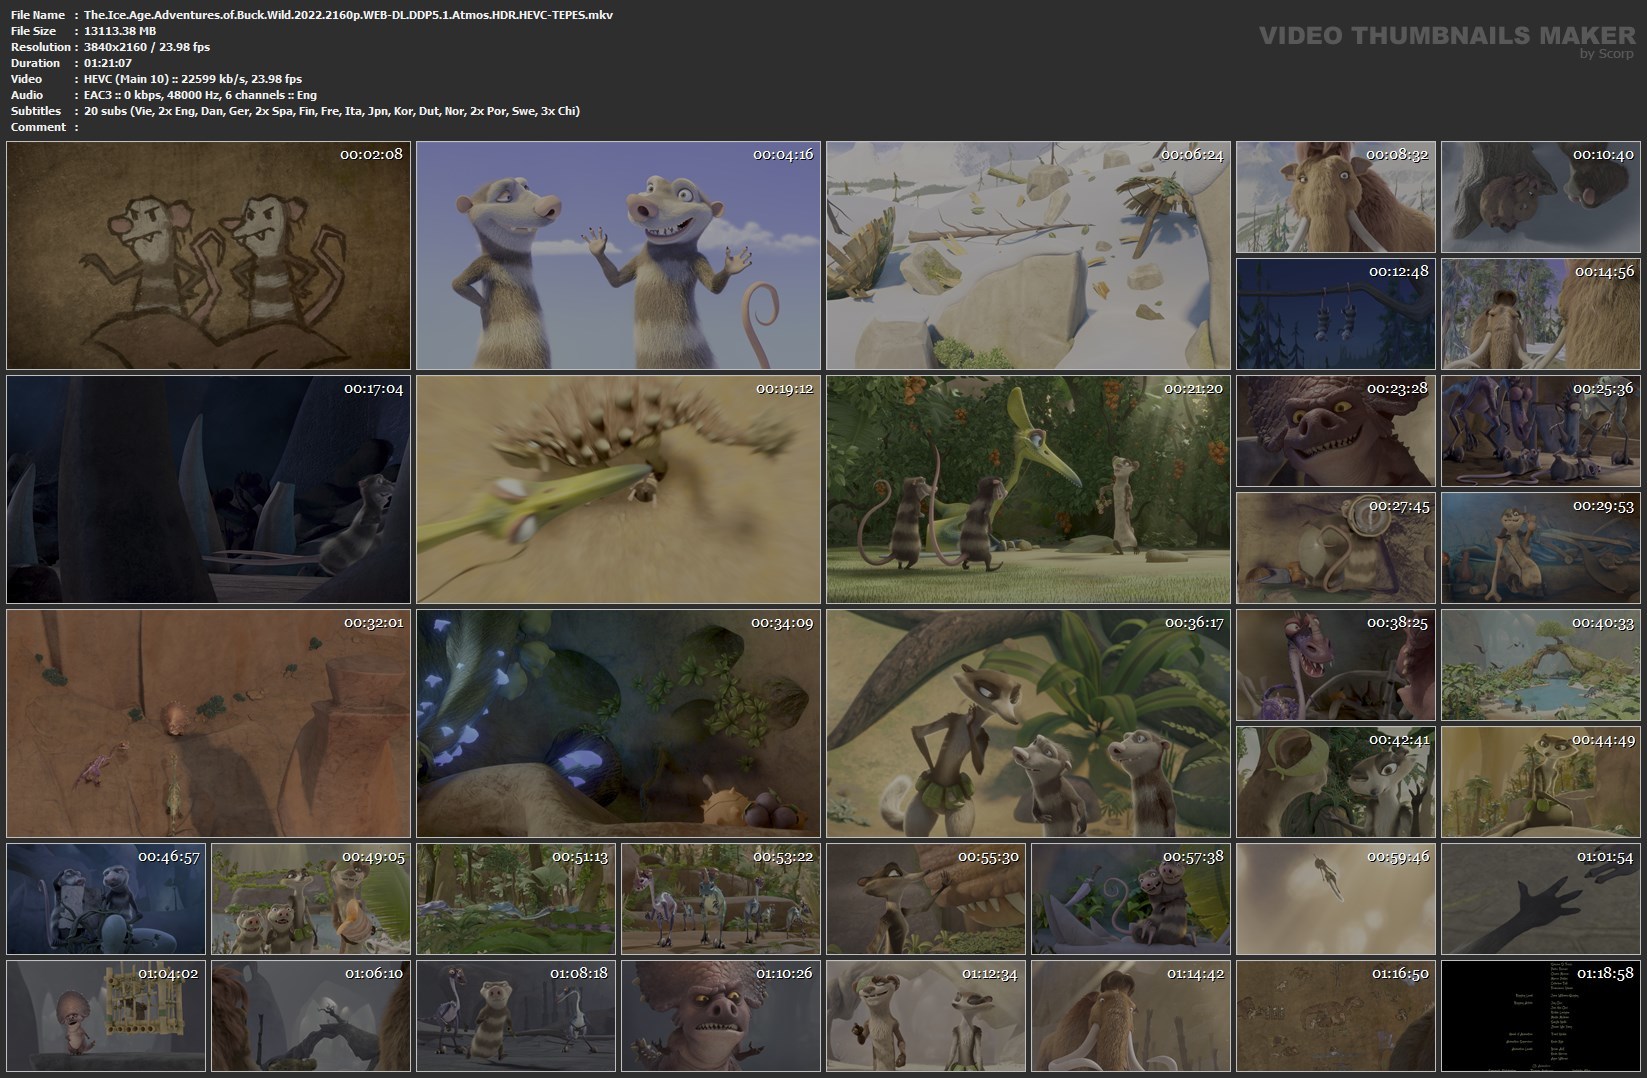
Task: Open the blurred thumbnail at 00:19:12
Action: (x=618, y=489)
